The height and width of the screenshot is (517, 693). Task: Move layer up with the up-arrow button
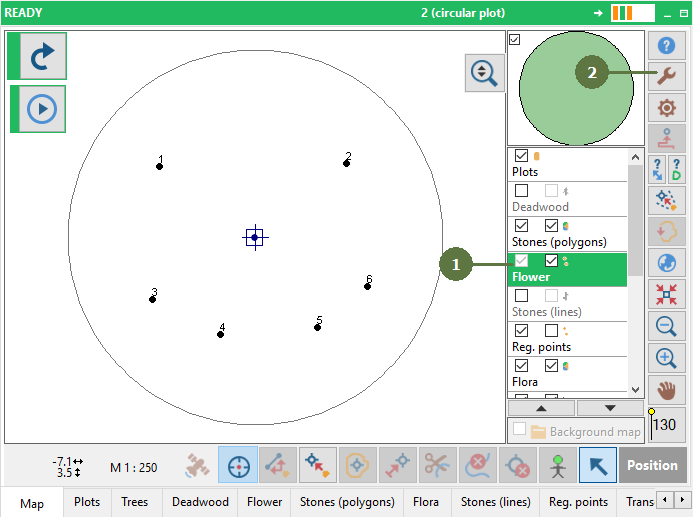click(x=541, y=408)
